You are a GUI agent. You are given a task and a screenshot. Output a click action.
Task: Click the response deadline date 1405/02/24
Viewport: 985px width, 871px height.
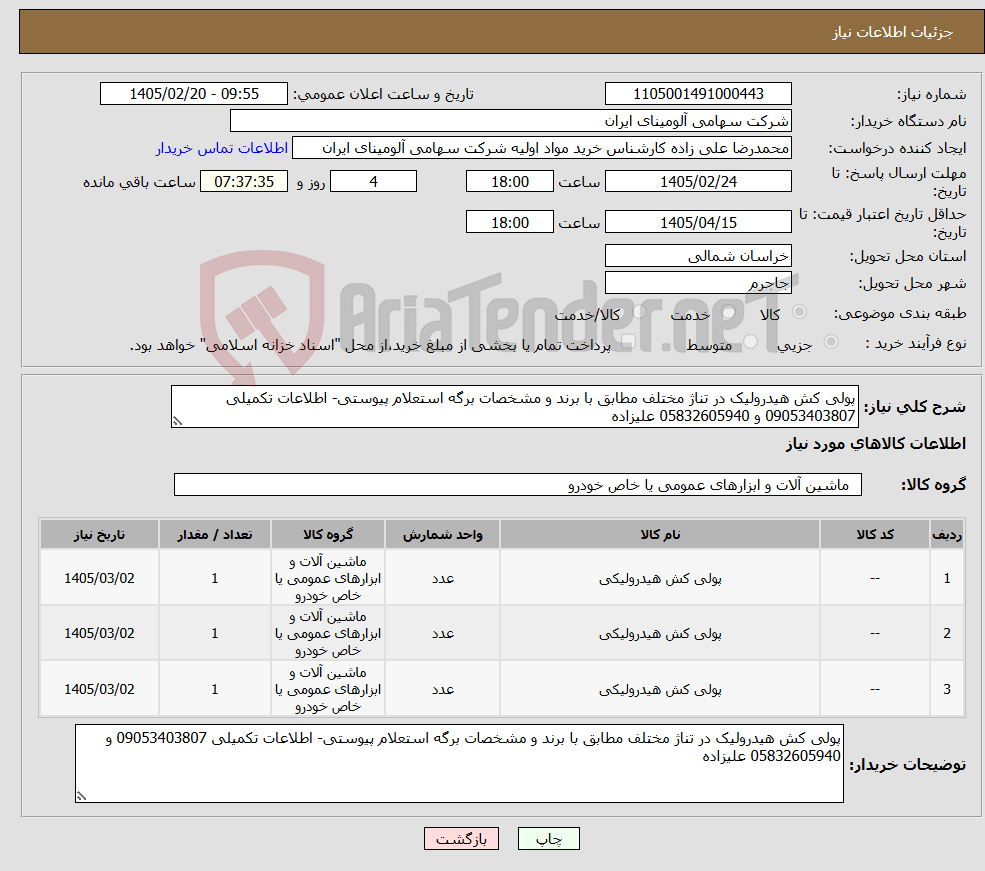coord(698,181)
